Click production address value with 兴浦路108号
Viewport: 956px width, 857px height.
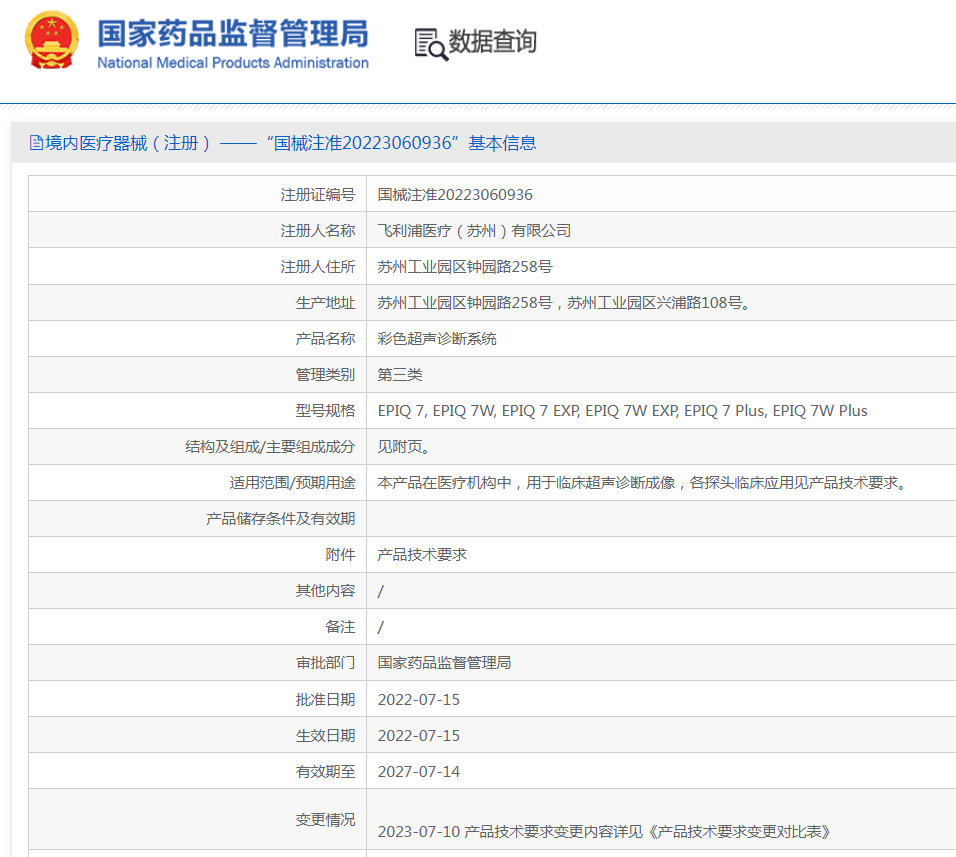pos(563,302)
